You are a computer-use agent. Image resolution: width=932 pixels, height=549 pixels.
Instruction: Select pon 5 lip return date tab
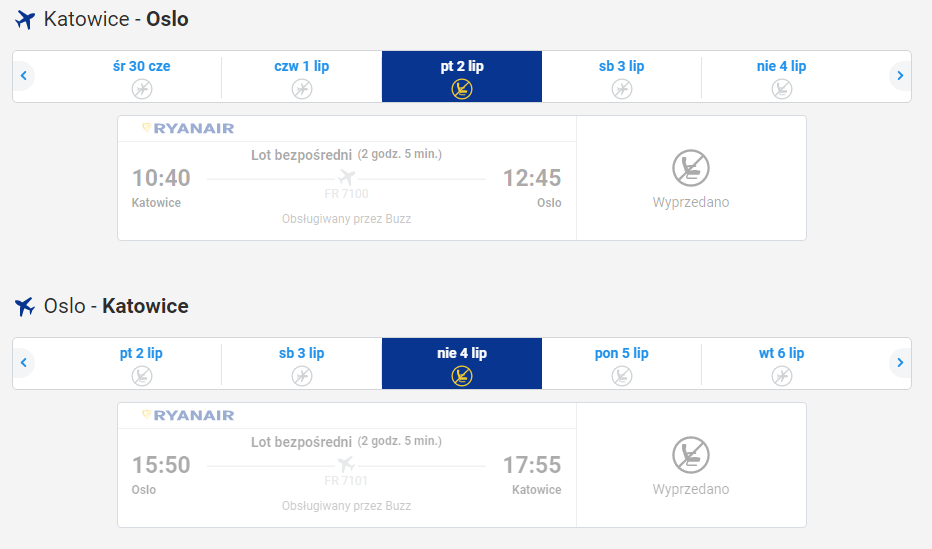pyautogui.click(x=621, y=364)
